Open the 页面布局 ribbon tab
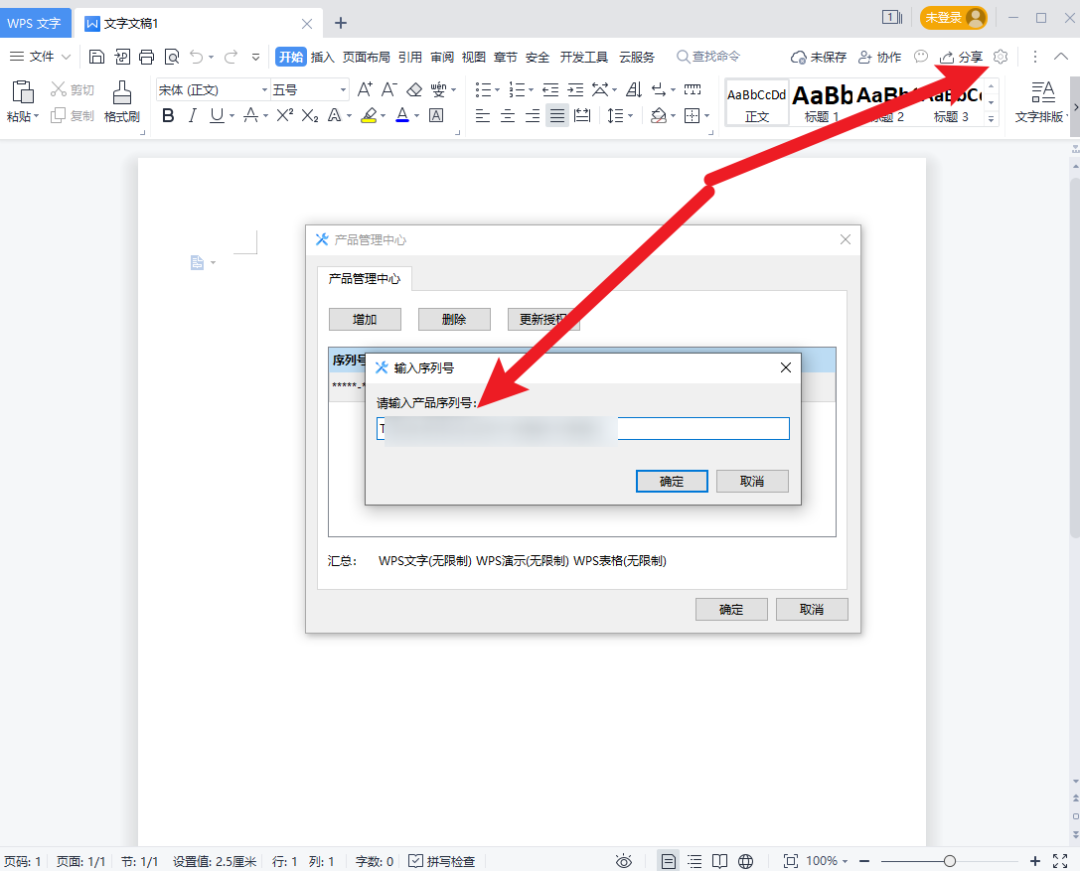The width and height of the screenshot is (1080, 871). coord(366,57)
